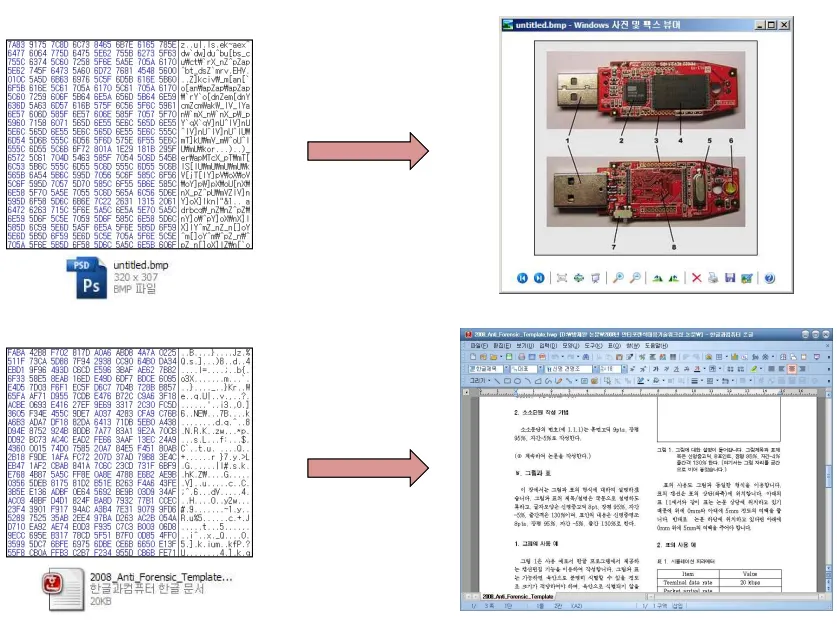
Task: Click the font color 가 swatch
Action: (697, 369)
